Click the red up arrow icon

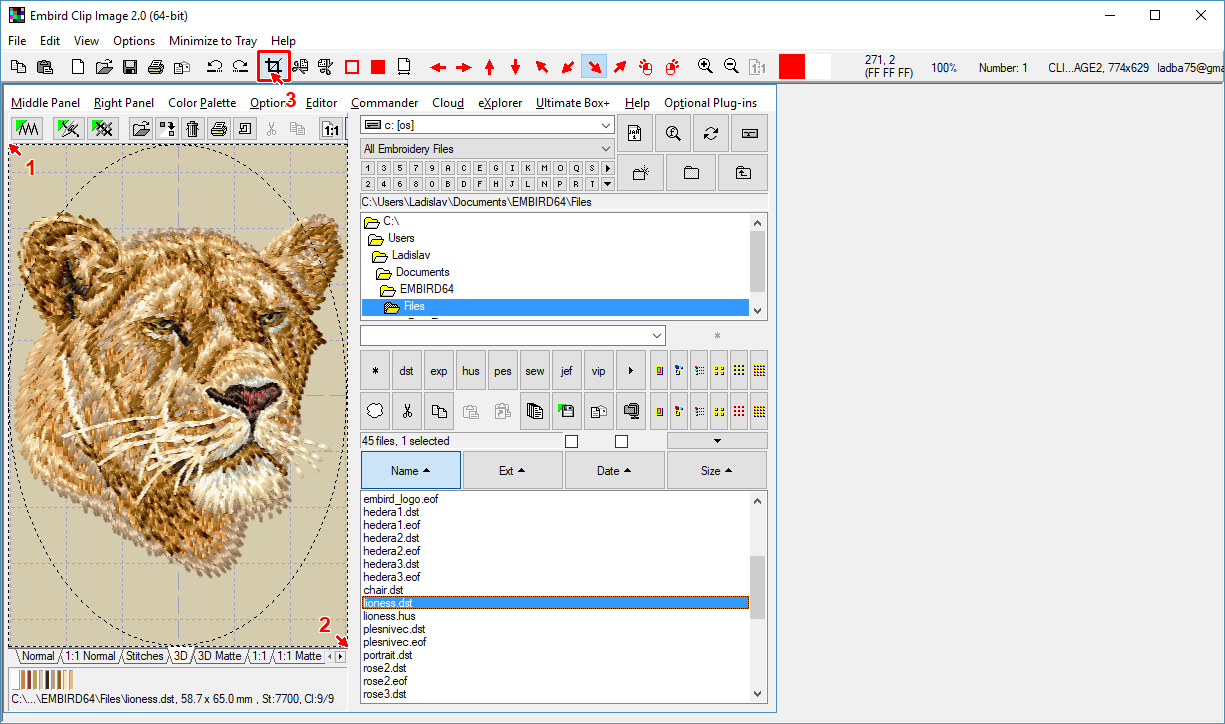[489, 67]
